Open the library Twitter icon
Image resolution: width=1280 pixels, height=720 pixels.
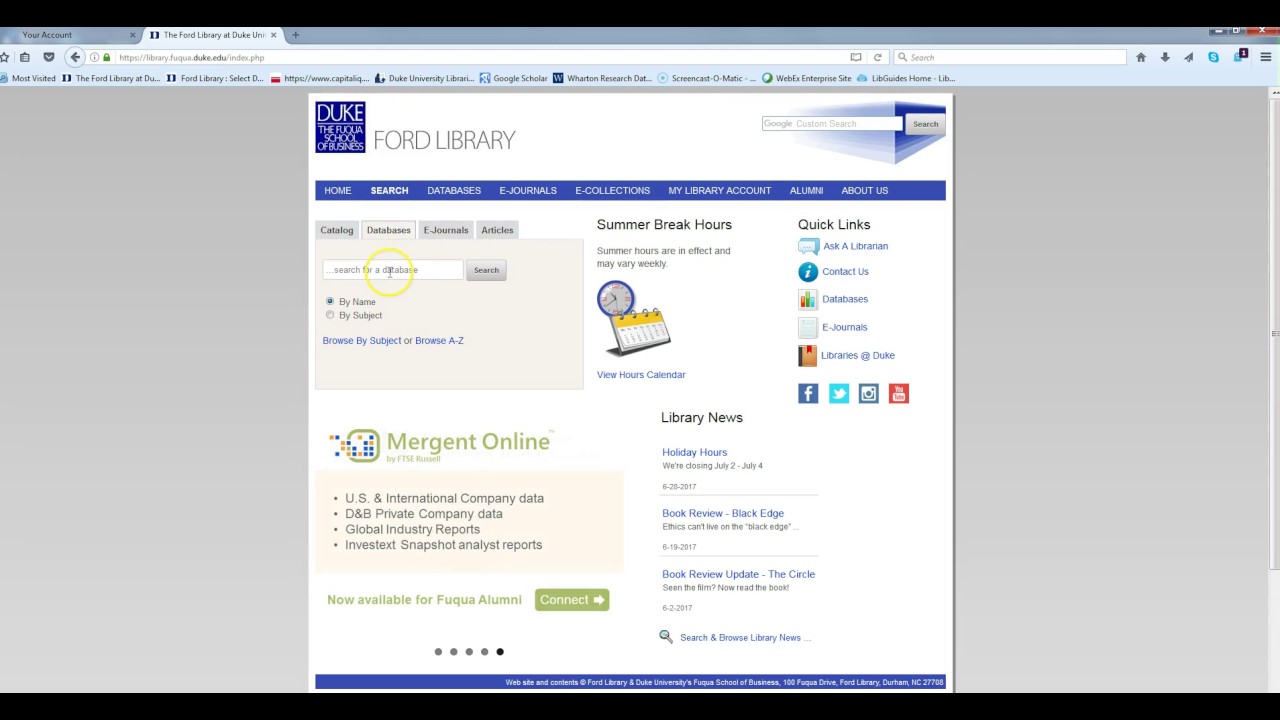838,394
